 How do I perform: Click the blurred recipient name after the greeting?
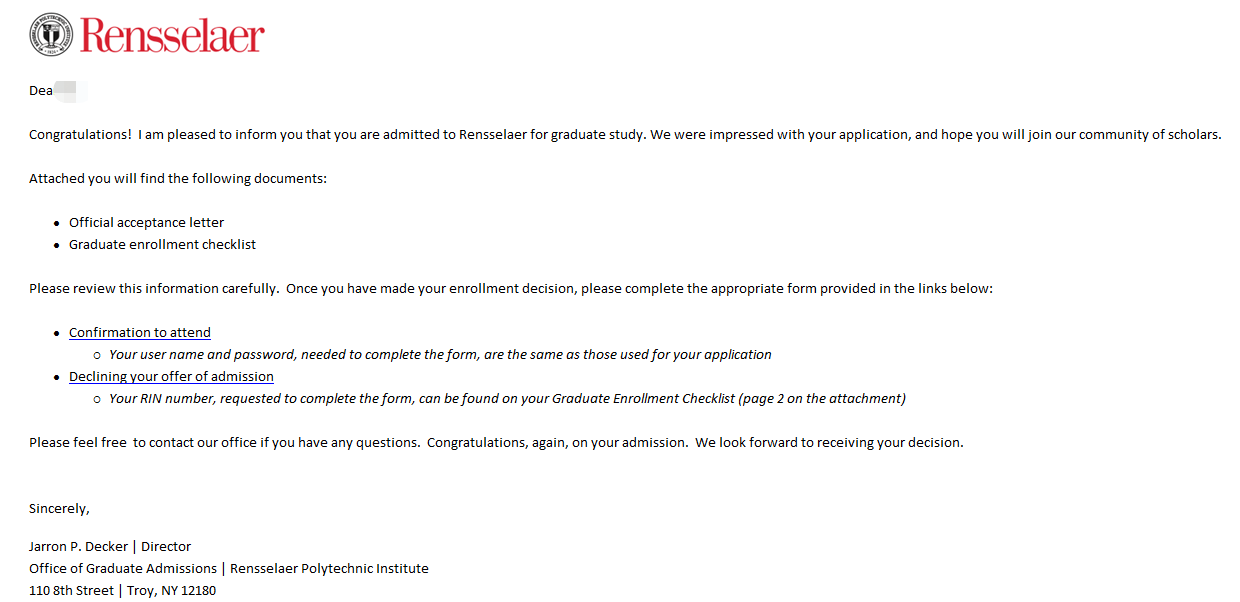click(x=70, y=91)
